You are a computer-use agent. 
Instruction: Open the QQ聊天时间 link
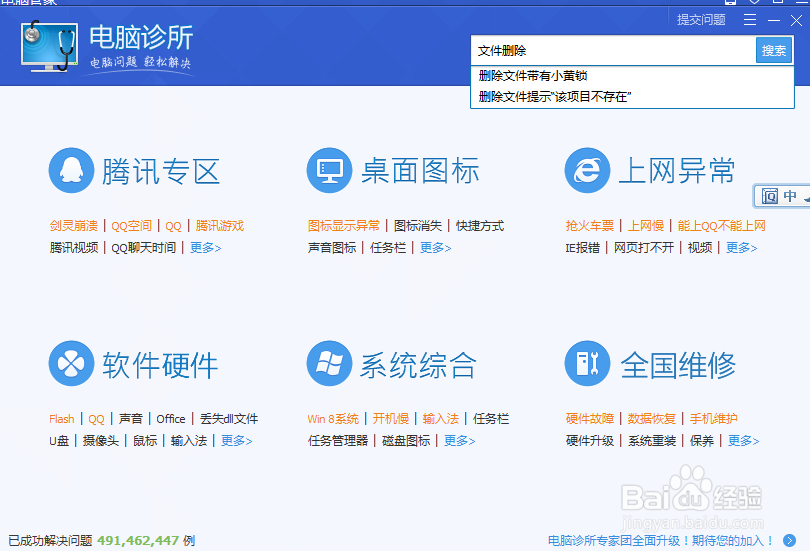click(x=144, y=248)
